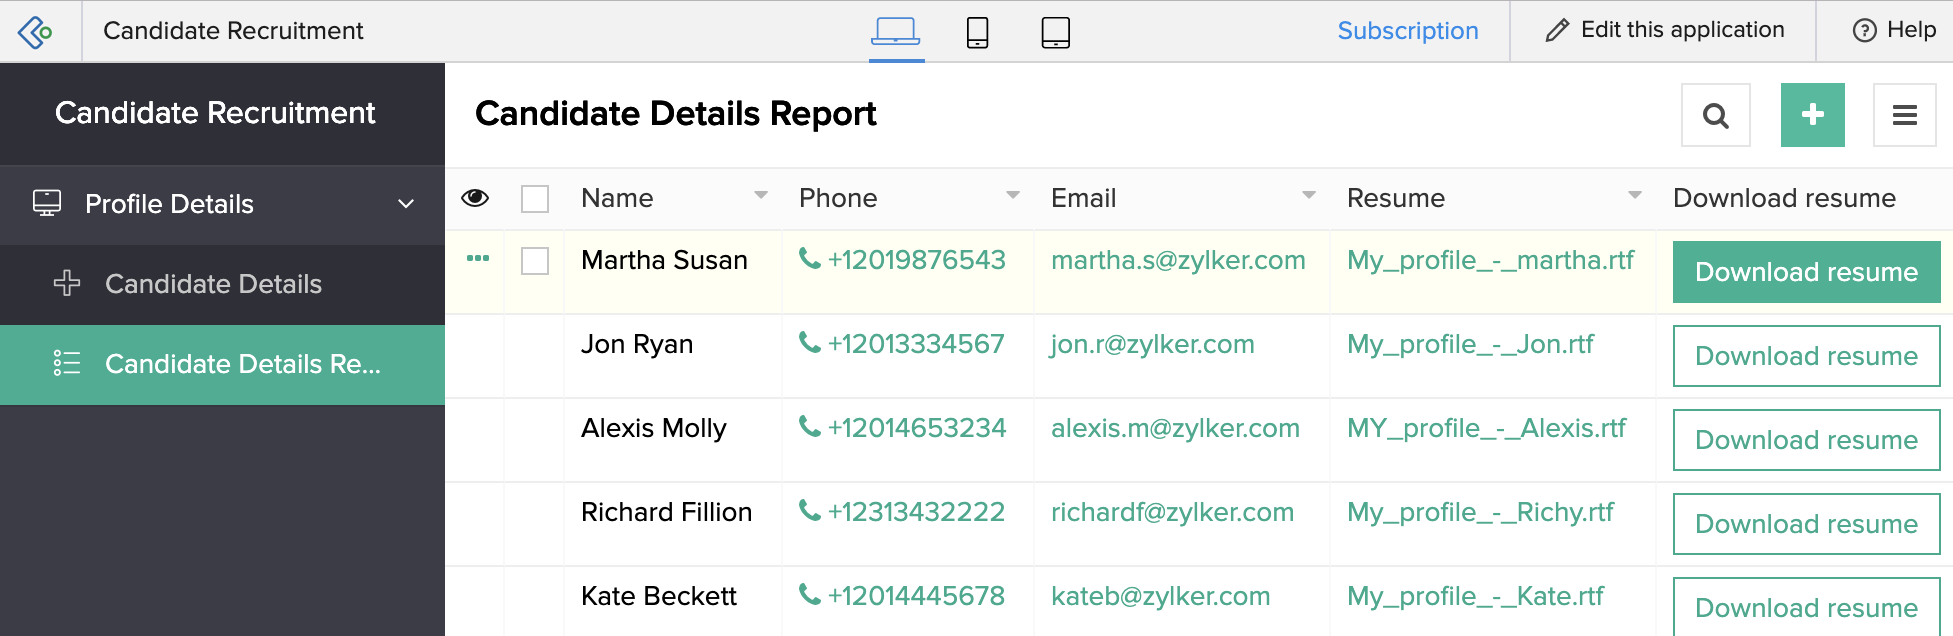Open My_profile_-_Richy.rtf resume file

coord(1480,512)
